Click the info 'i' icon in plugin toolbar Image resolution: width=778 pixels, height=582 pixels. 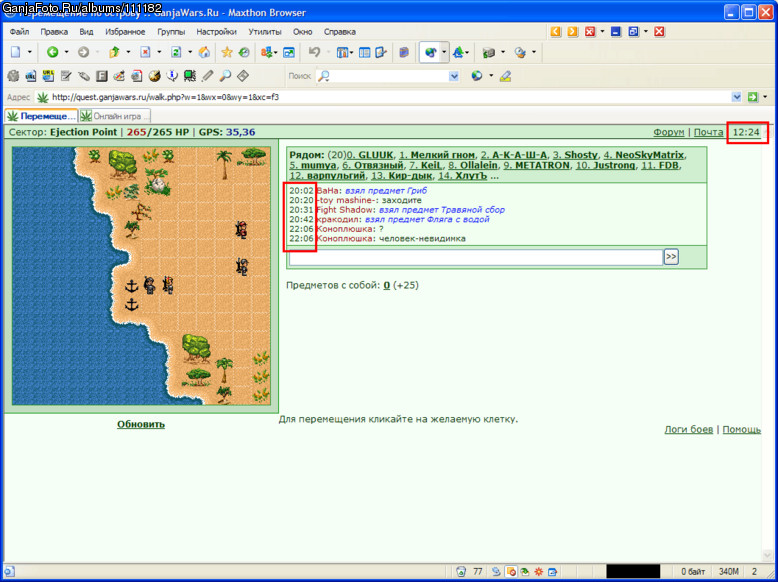pyautogui.click(x=172, y=76)
